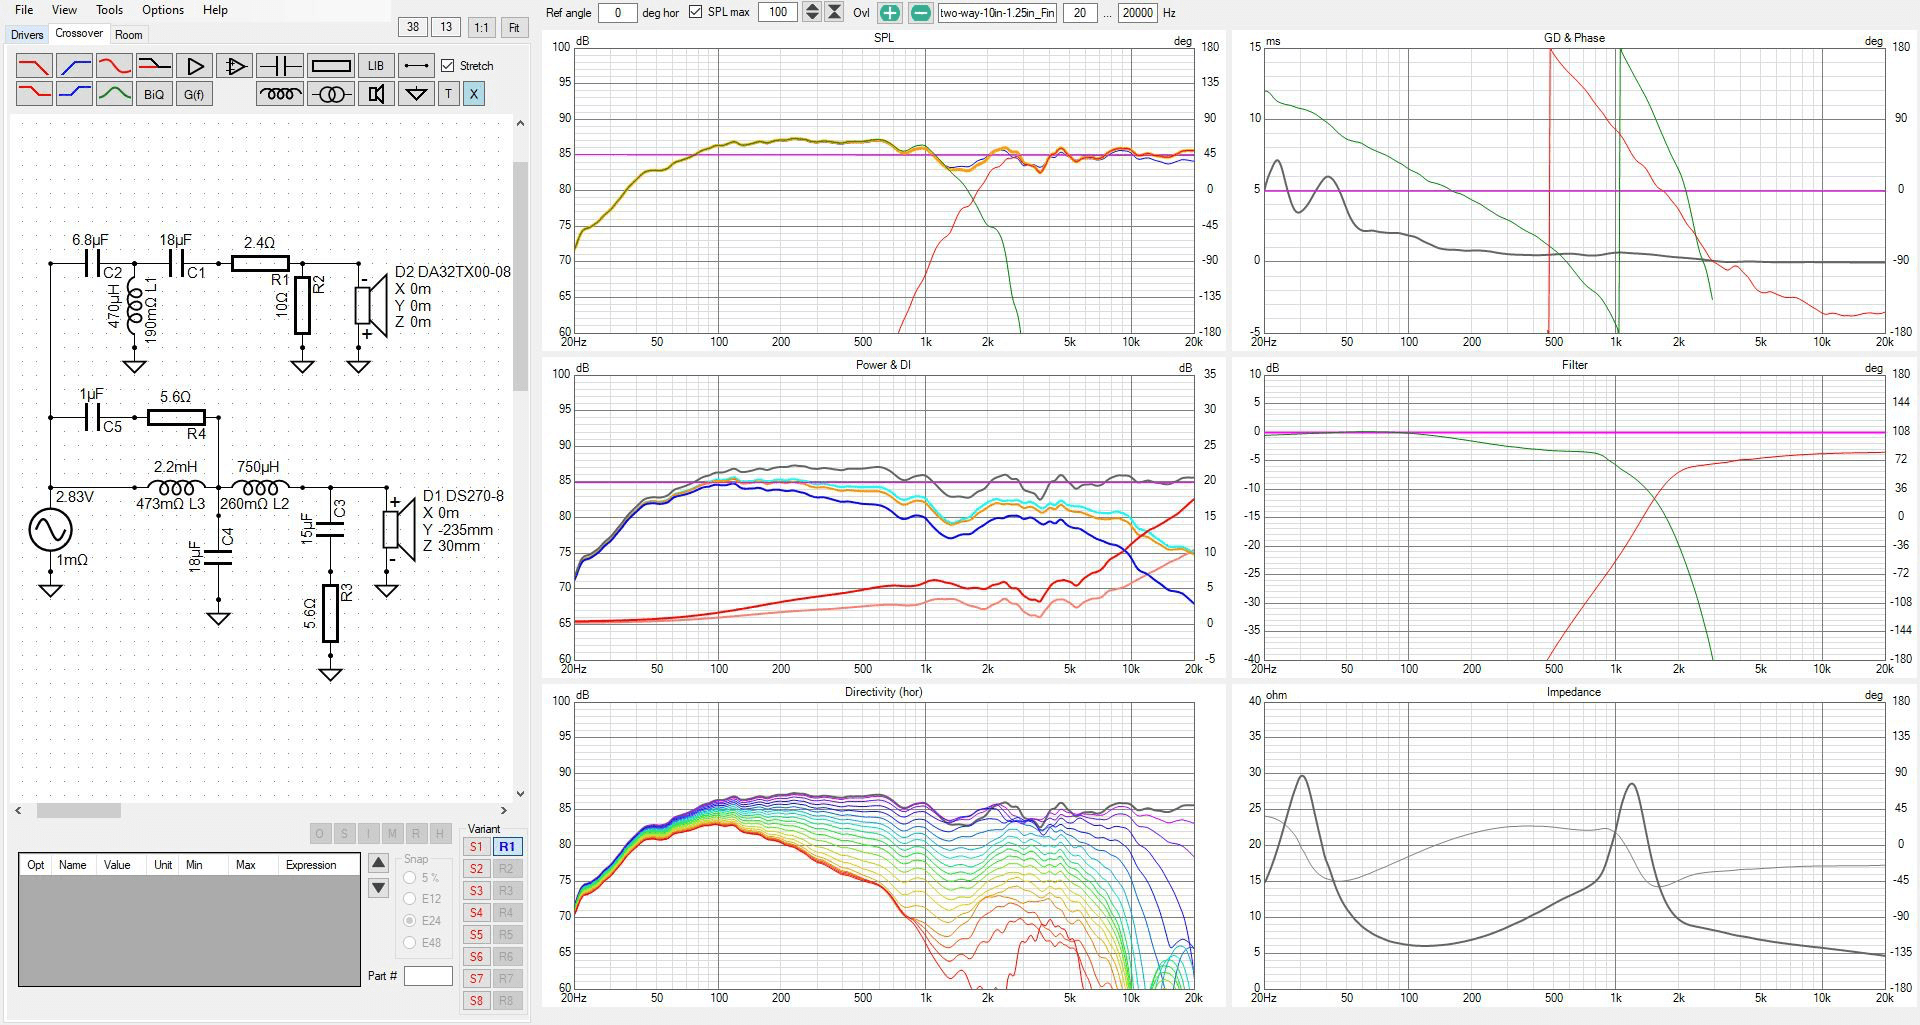Remove overlay with green minus button
The height and width of the screenshot is (1025, 1920).
tap(921, 13)
